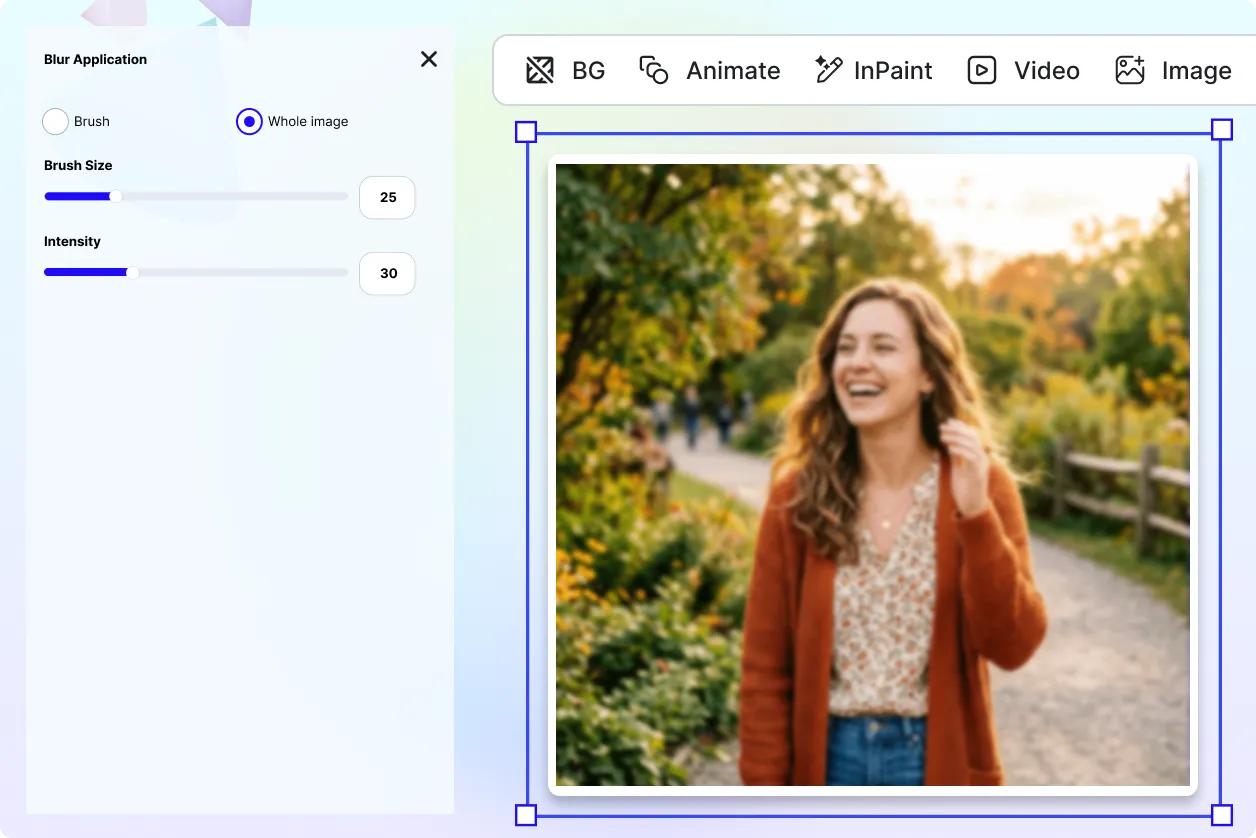
Task: Click the bottom-left selection handle
Action: click(526, 815)
